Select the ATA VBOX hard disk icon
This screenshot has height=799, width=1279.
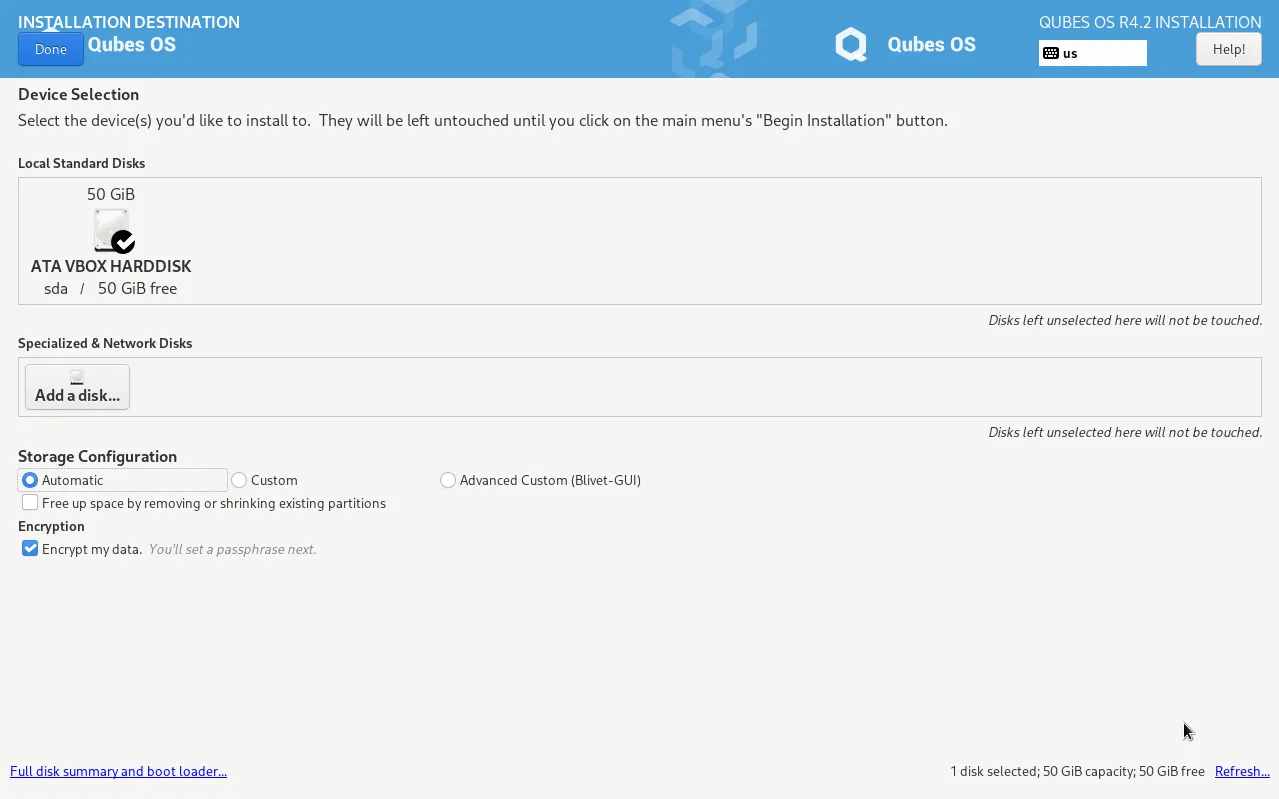tap(111, 230)
